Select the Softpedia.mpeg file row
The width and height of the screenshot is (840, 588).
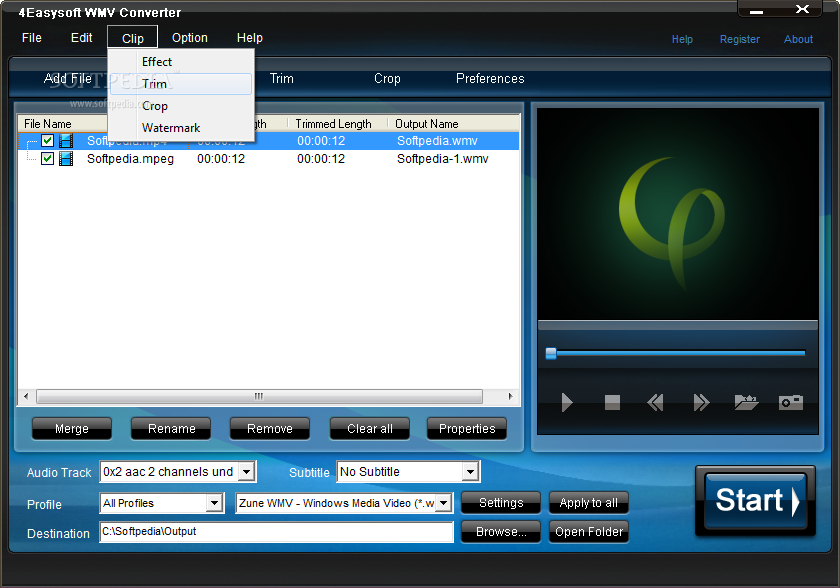(269, 159)
